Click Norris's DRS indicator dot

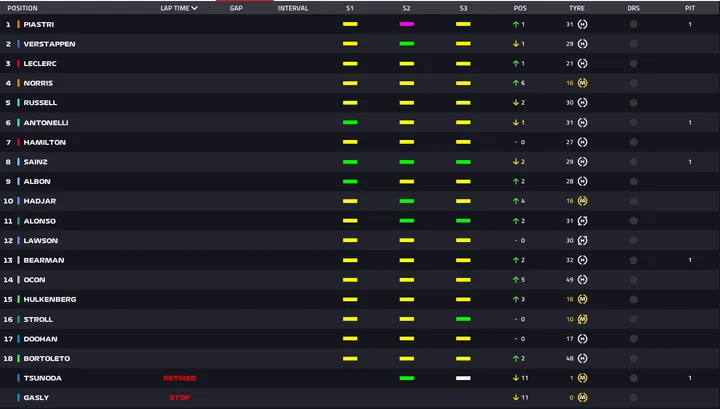[633, 83]
